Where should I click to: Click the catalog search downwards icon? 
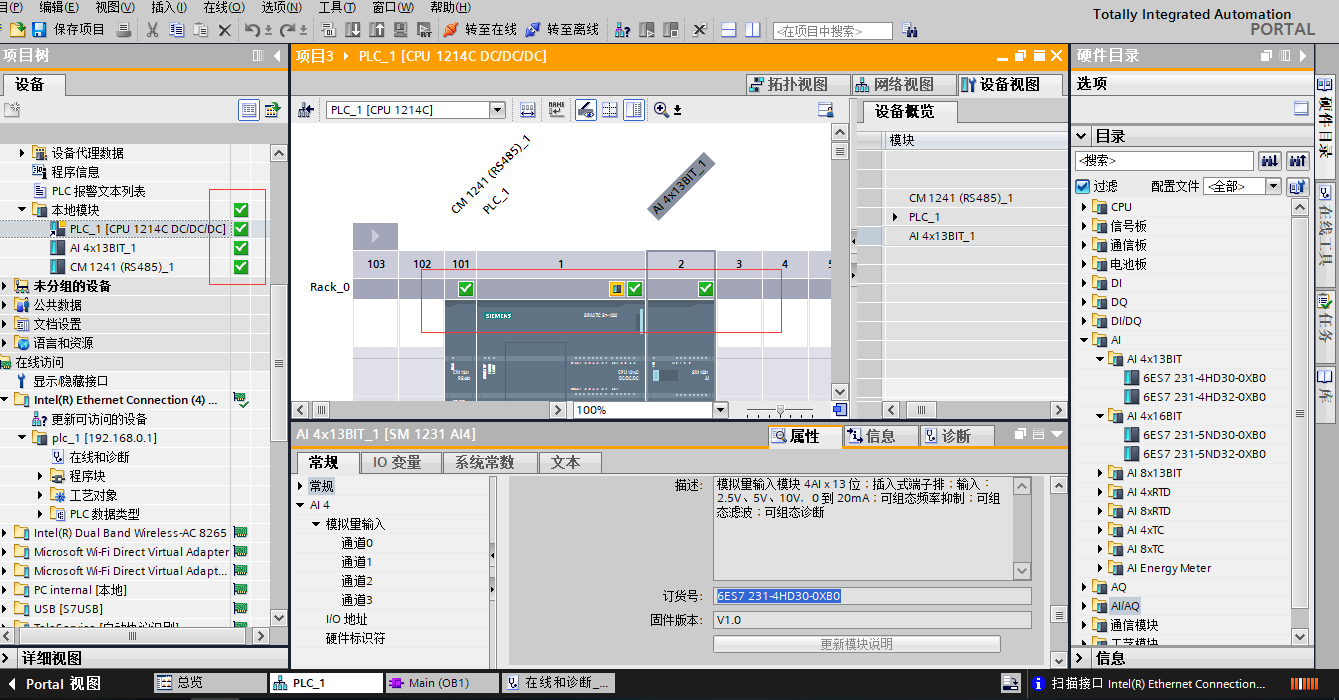click(x=1270, y=160)
